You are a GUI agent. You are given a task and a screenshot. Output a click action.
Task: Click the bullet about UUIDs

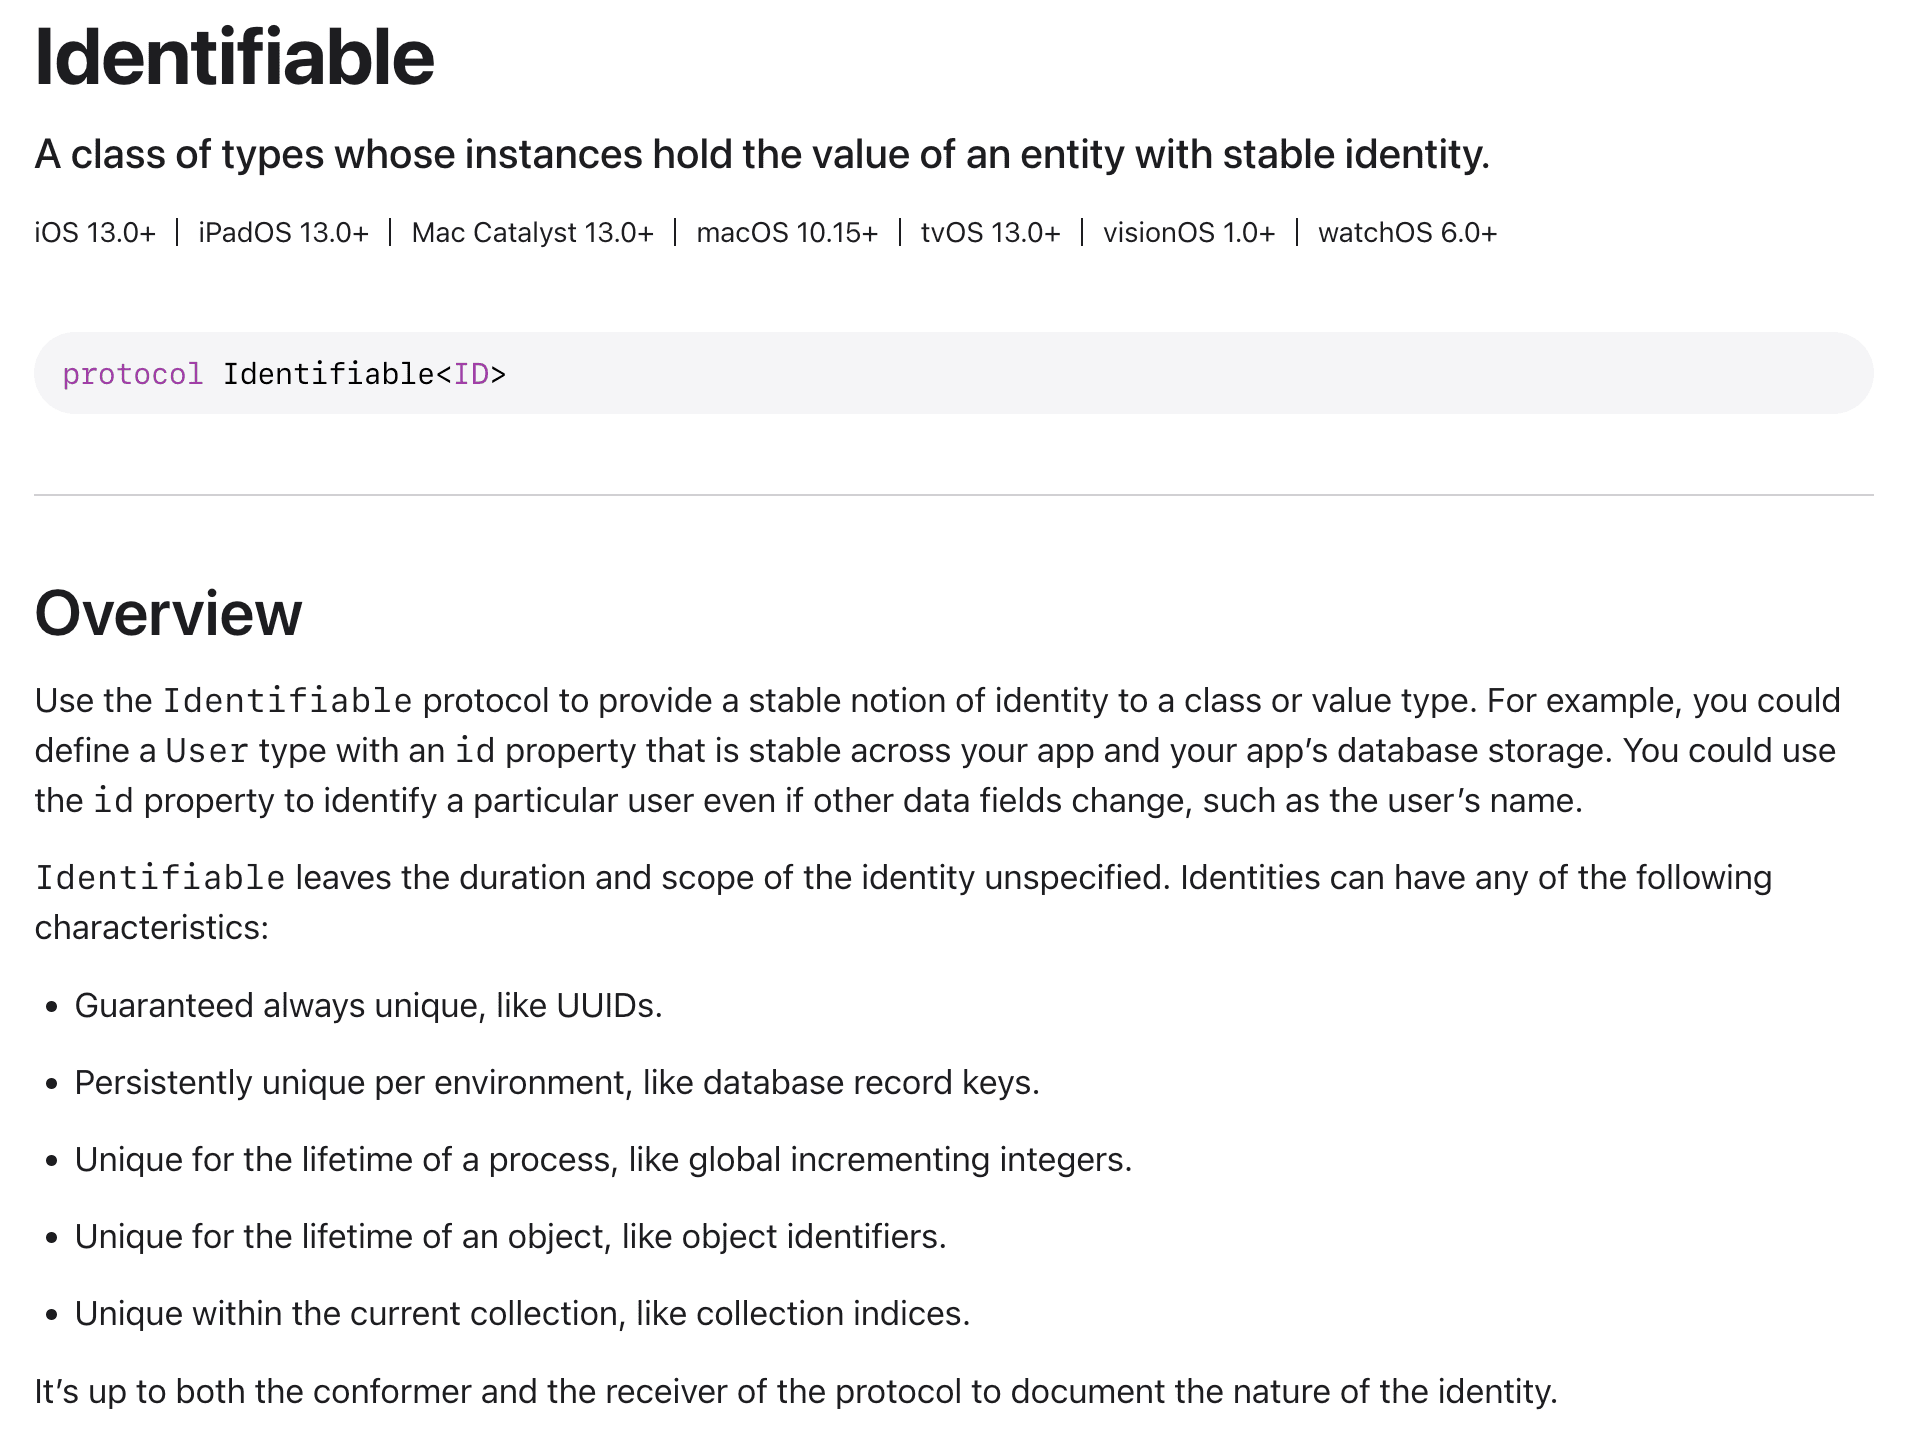tap(369, 1006)
